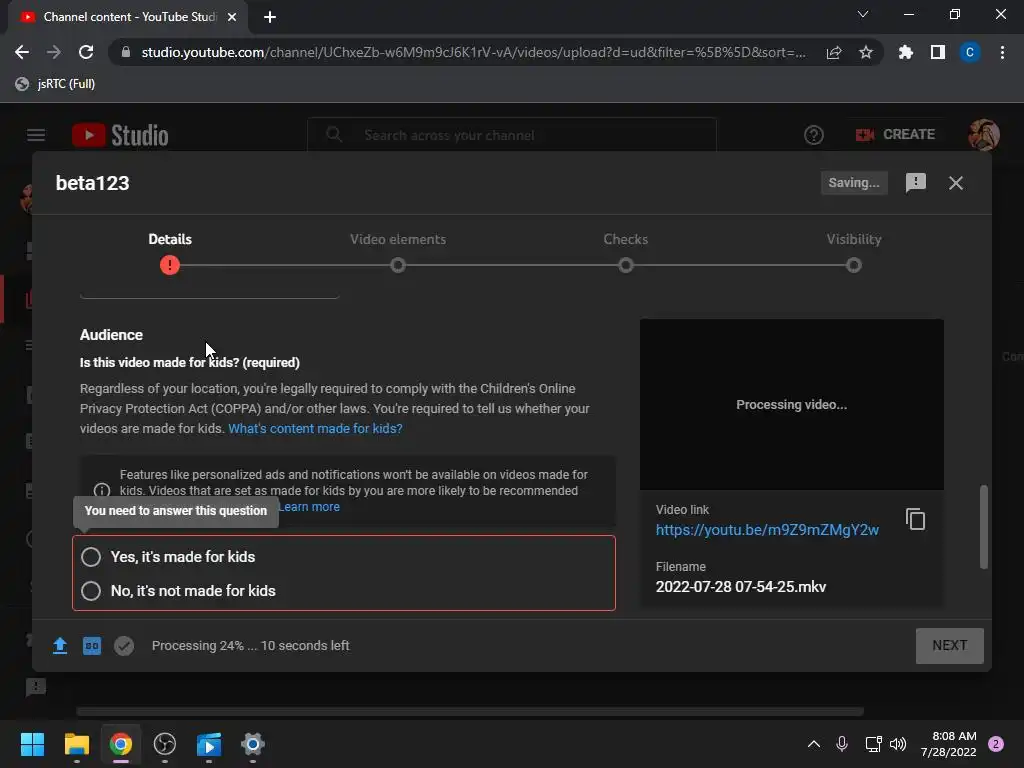Click the CREATE button
1024x768 pixels.
[895, 135]
